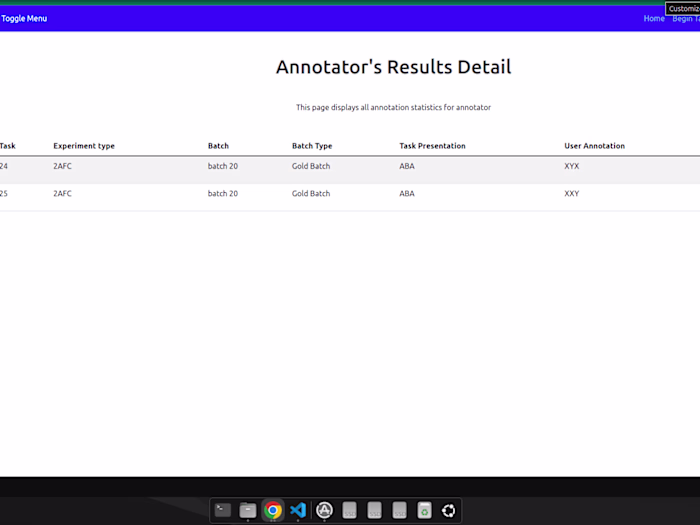Launch Visual Studio Code from dock
Viewport: 700px width, 525px height.
click(x=298, y=510)
